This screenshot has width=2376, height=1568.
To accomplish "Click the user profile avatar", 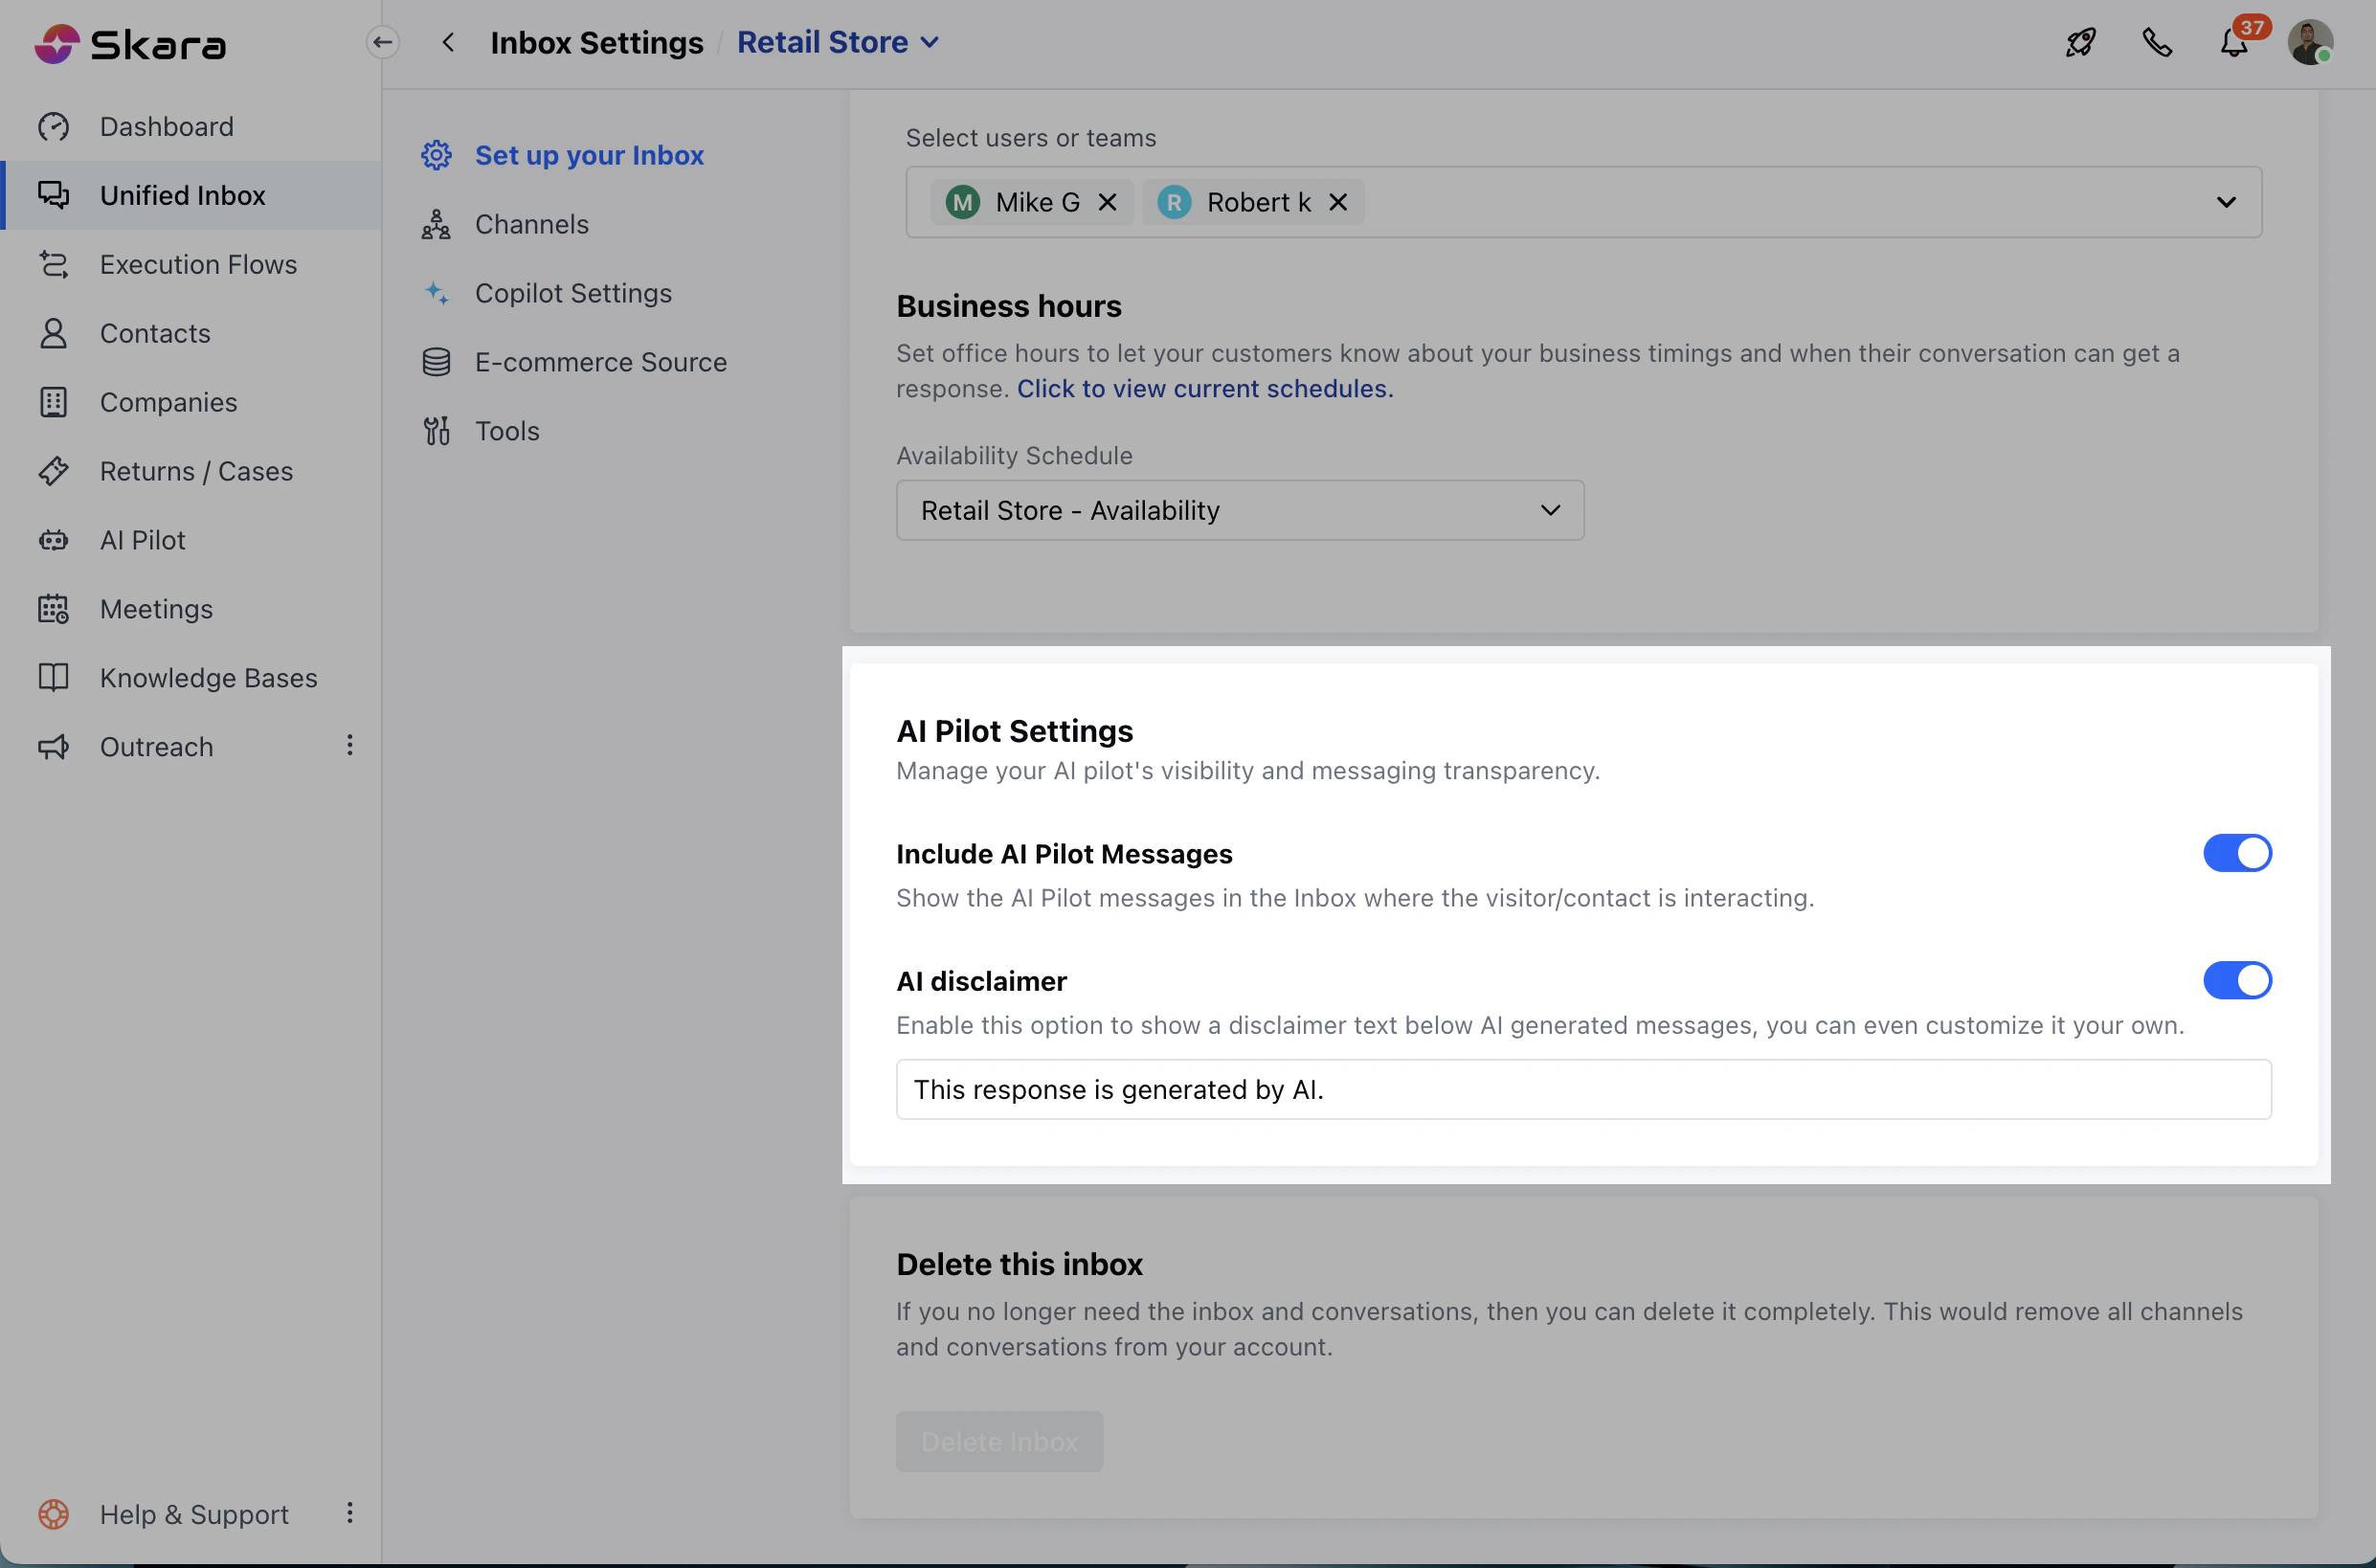I will tap(2310, 43).
